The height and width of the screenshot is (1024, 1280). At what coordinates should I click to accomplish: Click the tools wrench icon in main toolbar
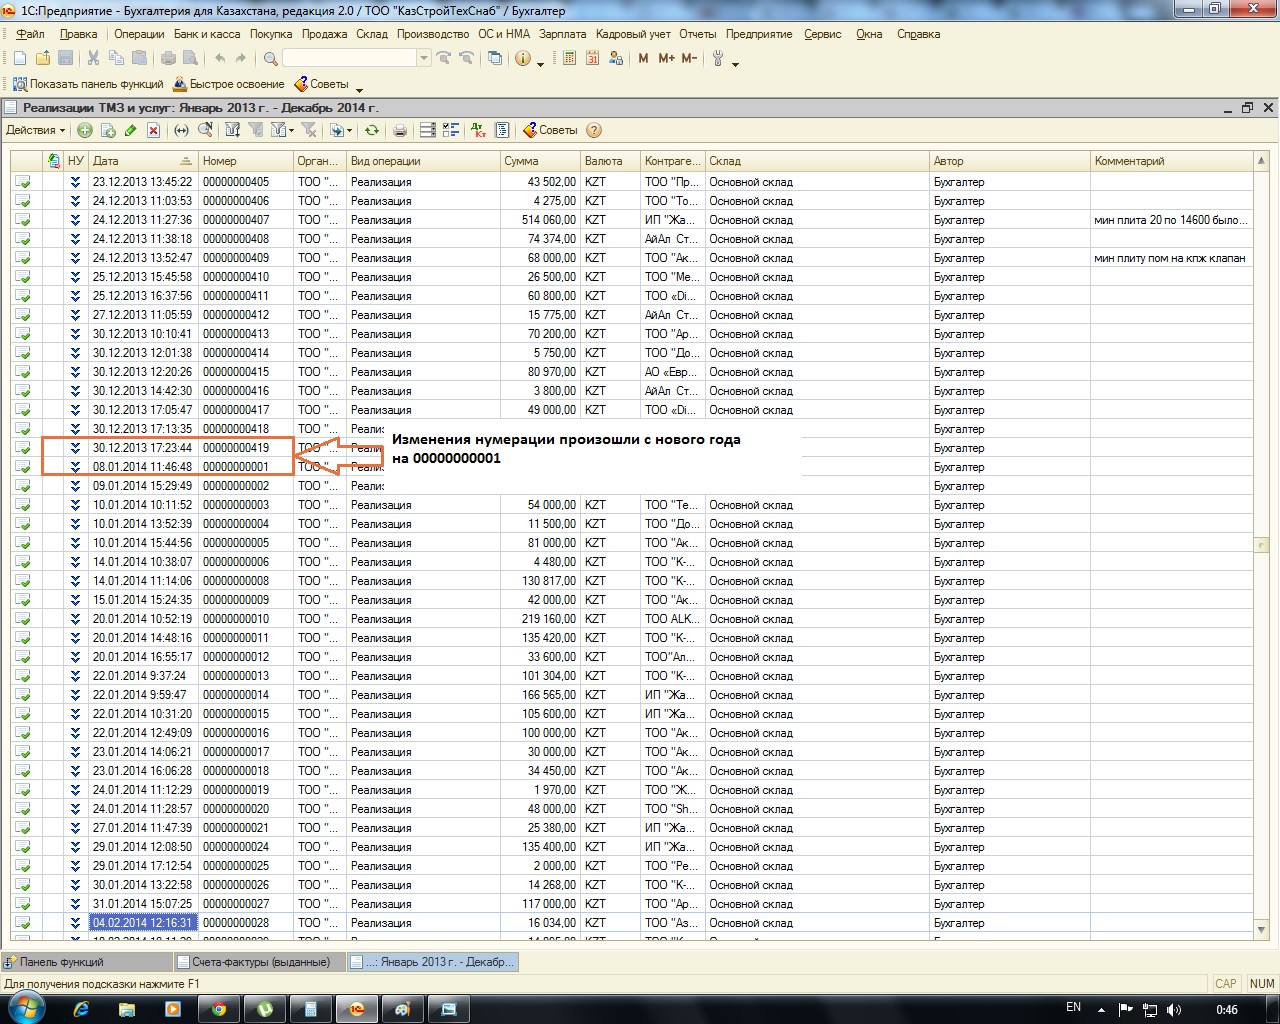tap(717, 58)
